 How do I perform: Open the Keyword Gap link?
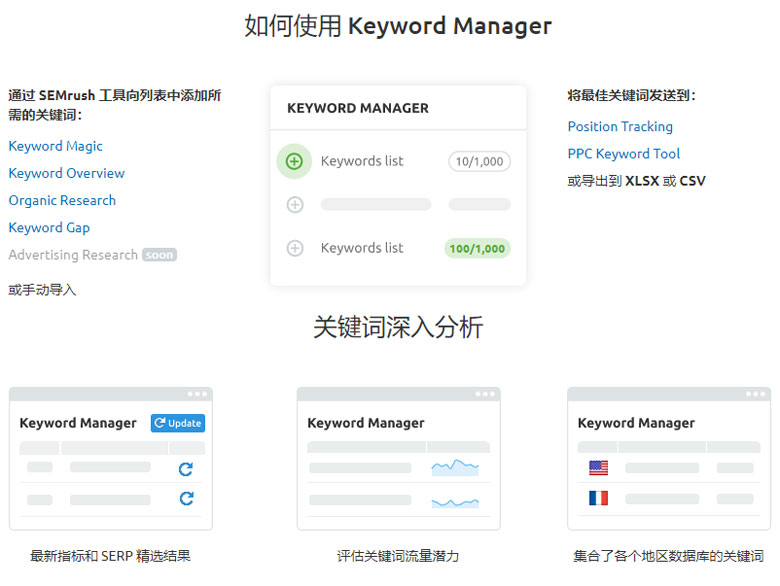tap(49, 227)
